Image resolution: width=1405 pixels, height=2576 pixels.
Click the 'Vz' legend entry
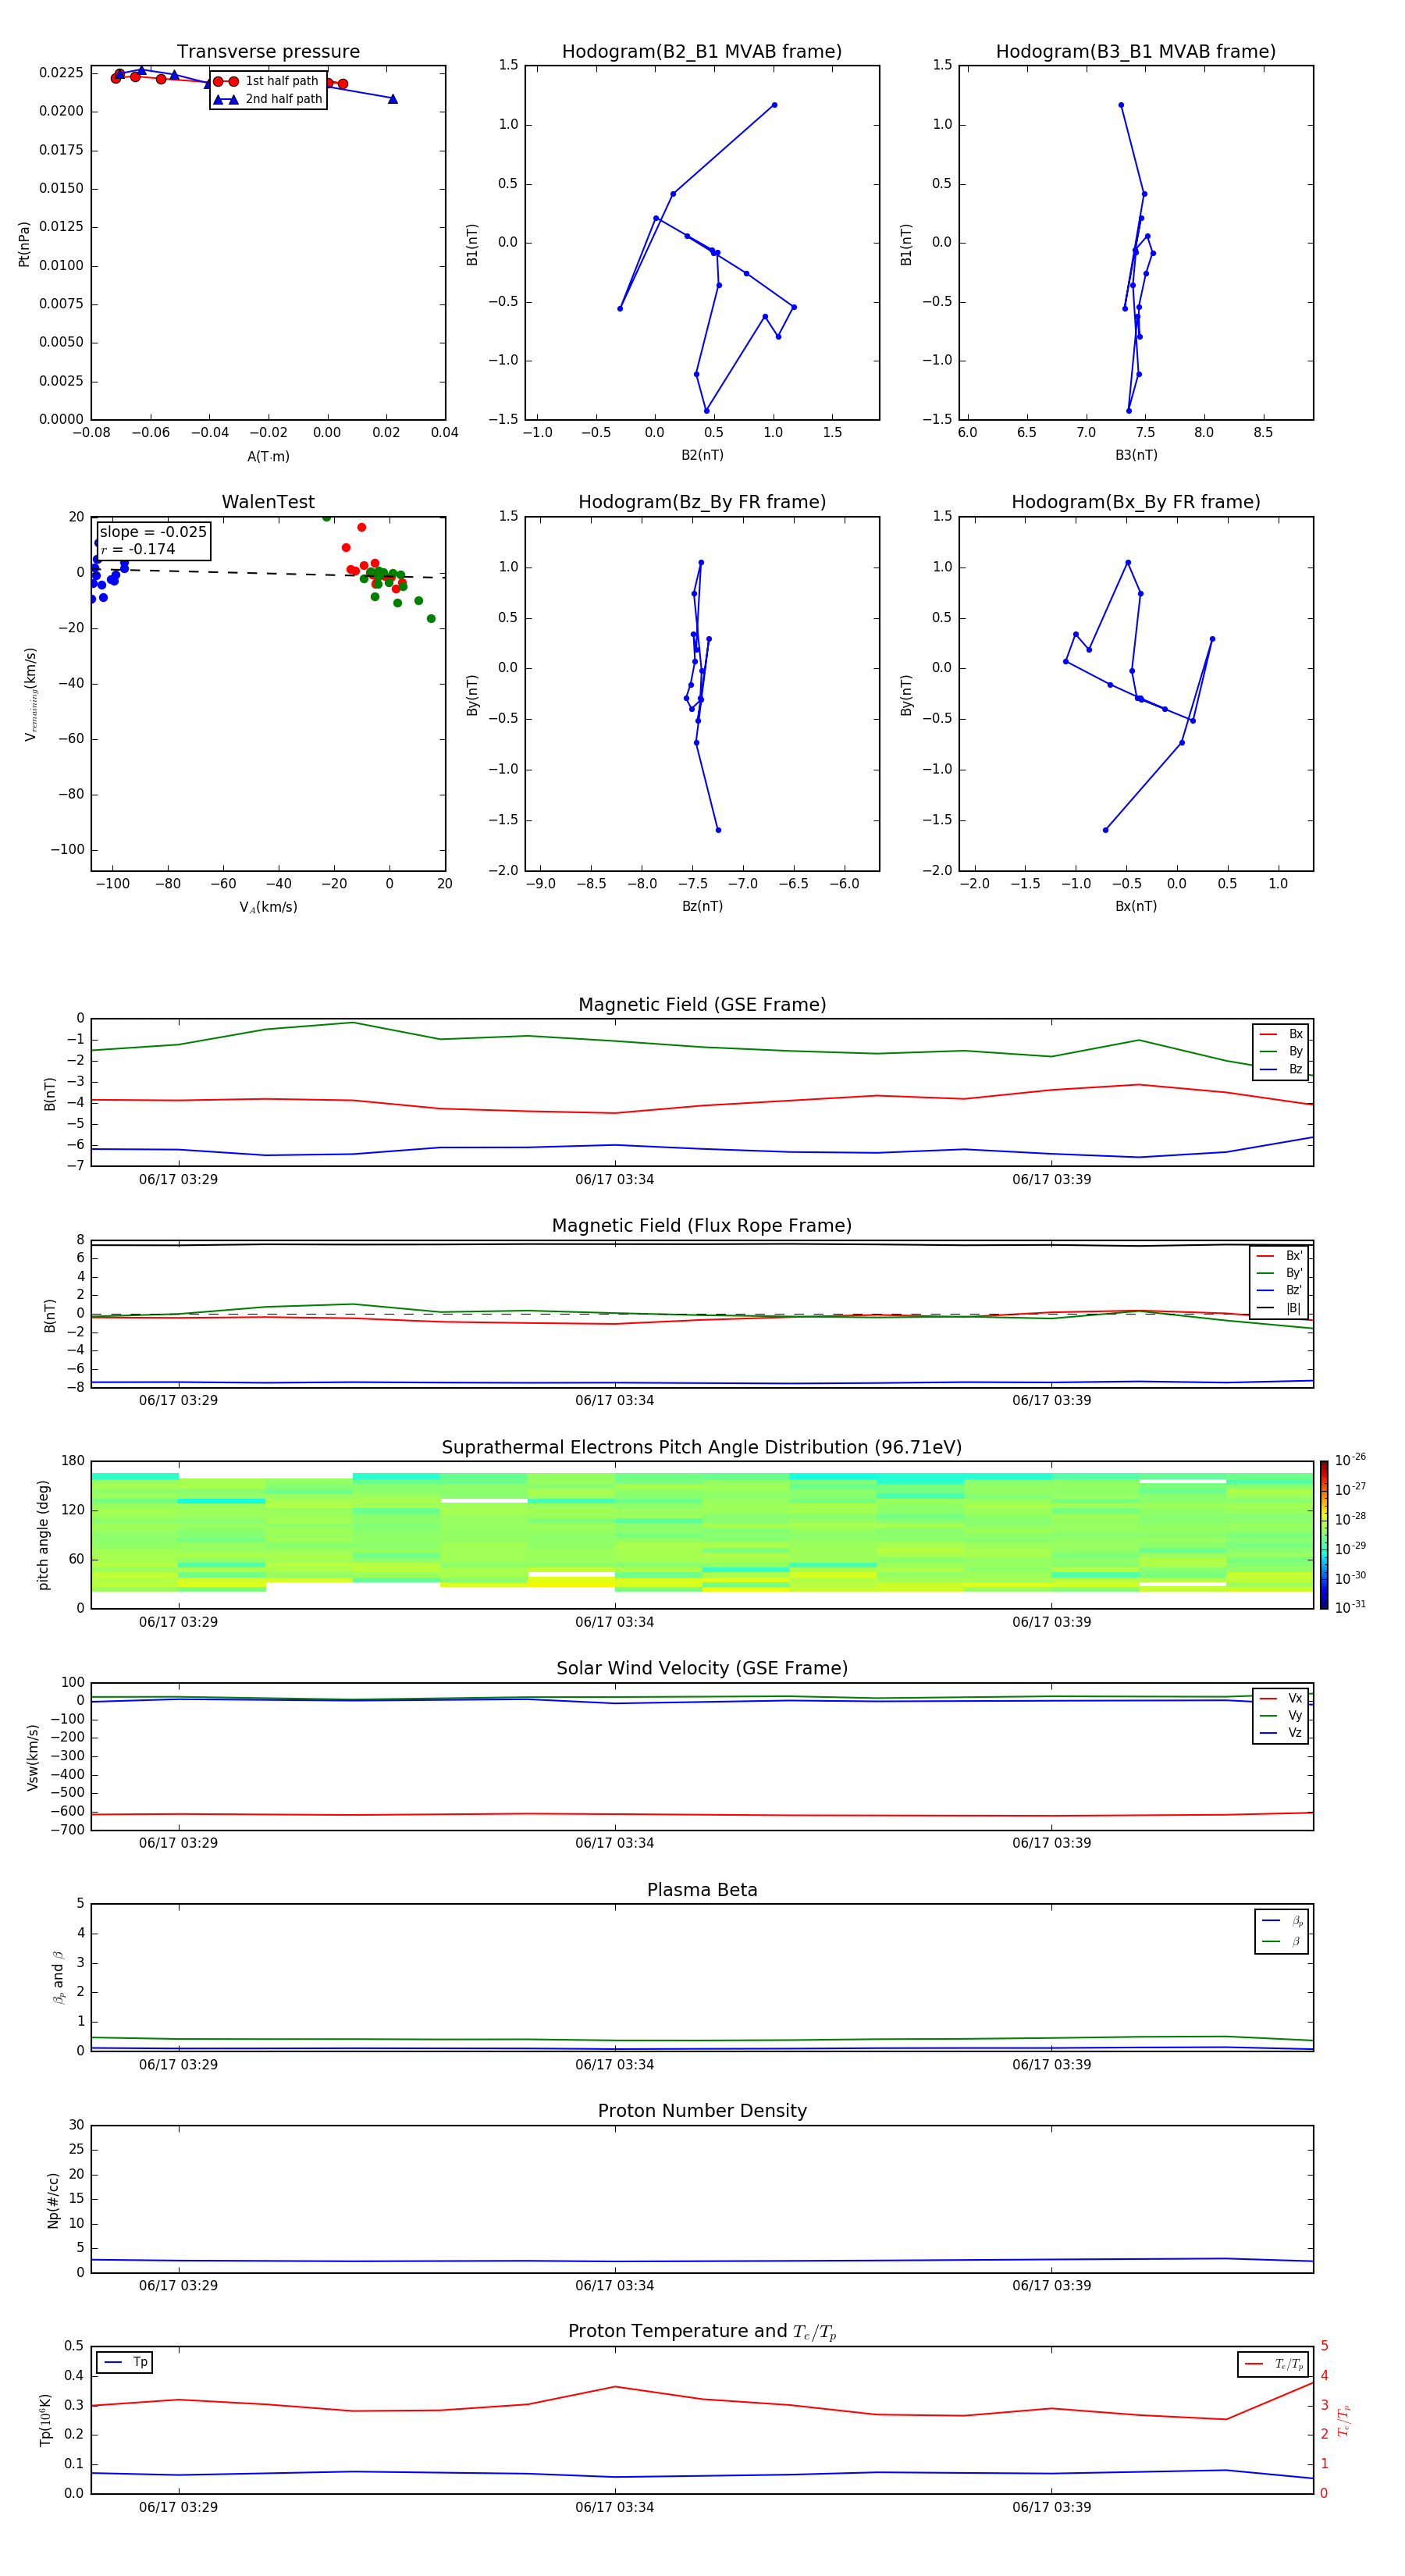coord(1282,1733)
